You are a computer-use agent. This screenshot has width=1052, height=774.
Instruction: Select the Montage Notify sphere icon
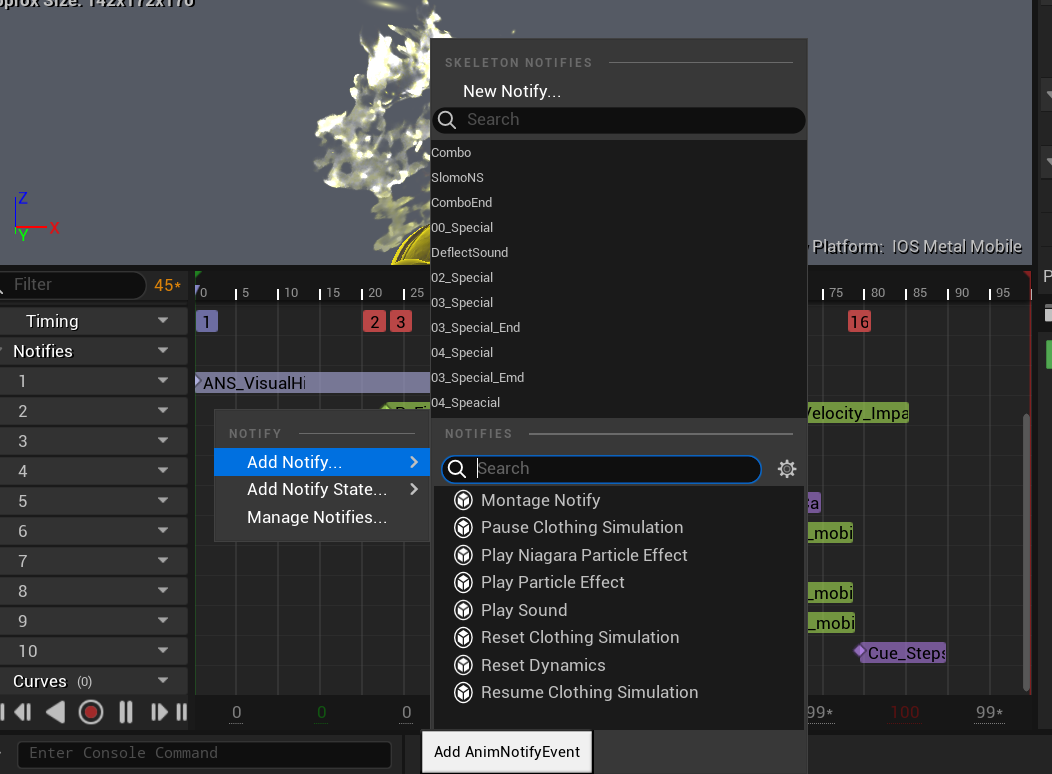[x=463, y=499]
